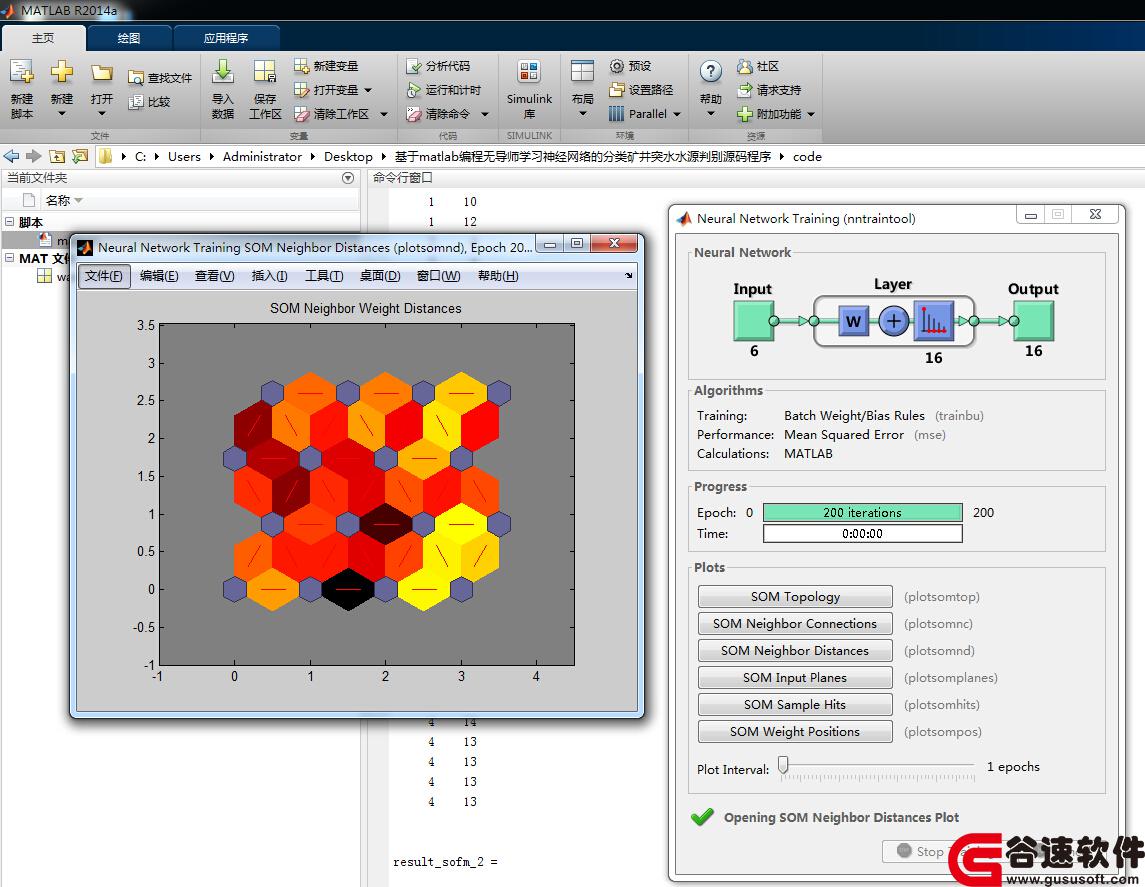Open 桌面(D) menu in figure window

click(x=380, y=276)
